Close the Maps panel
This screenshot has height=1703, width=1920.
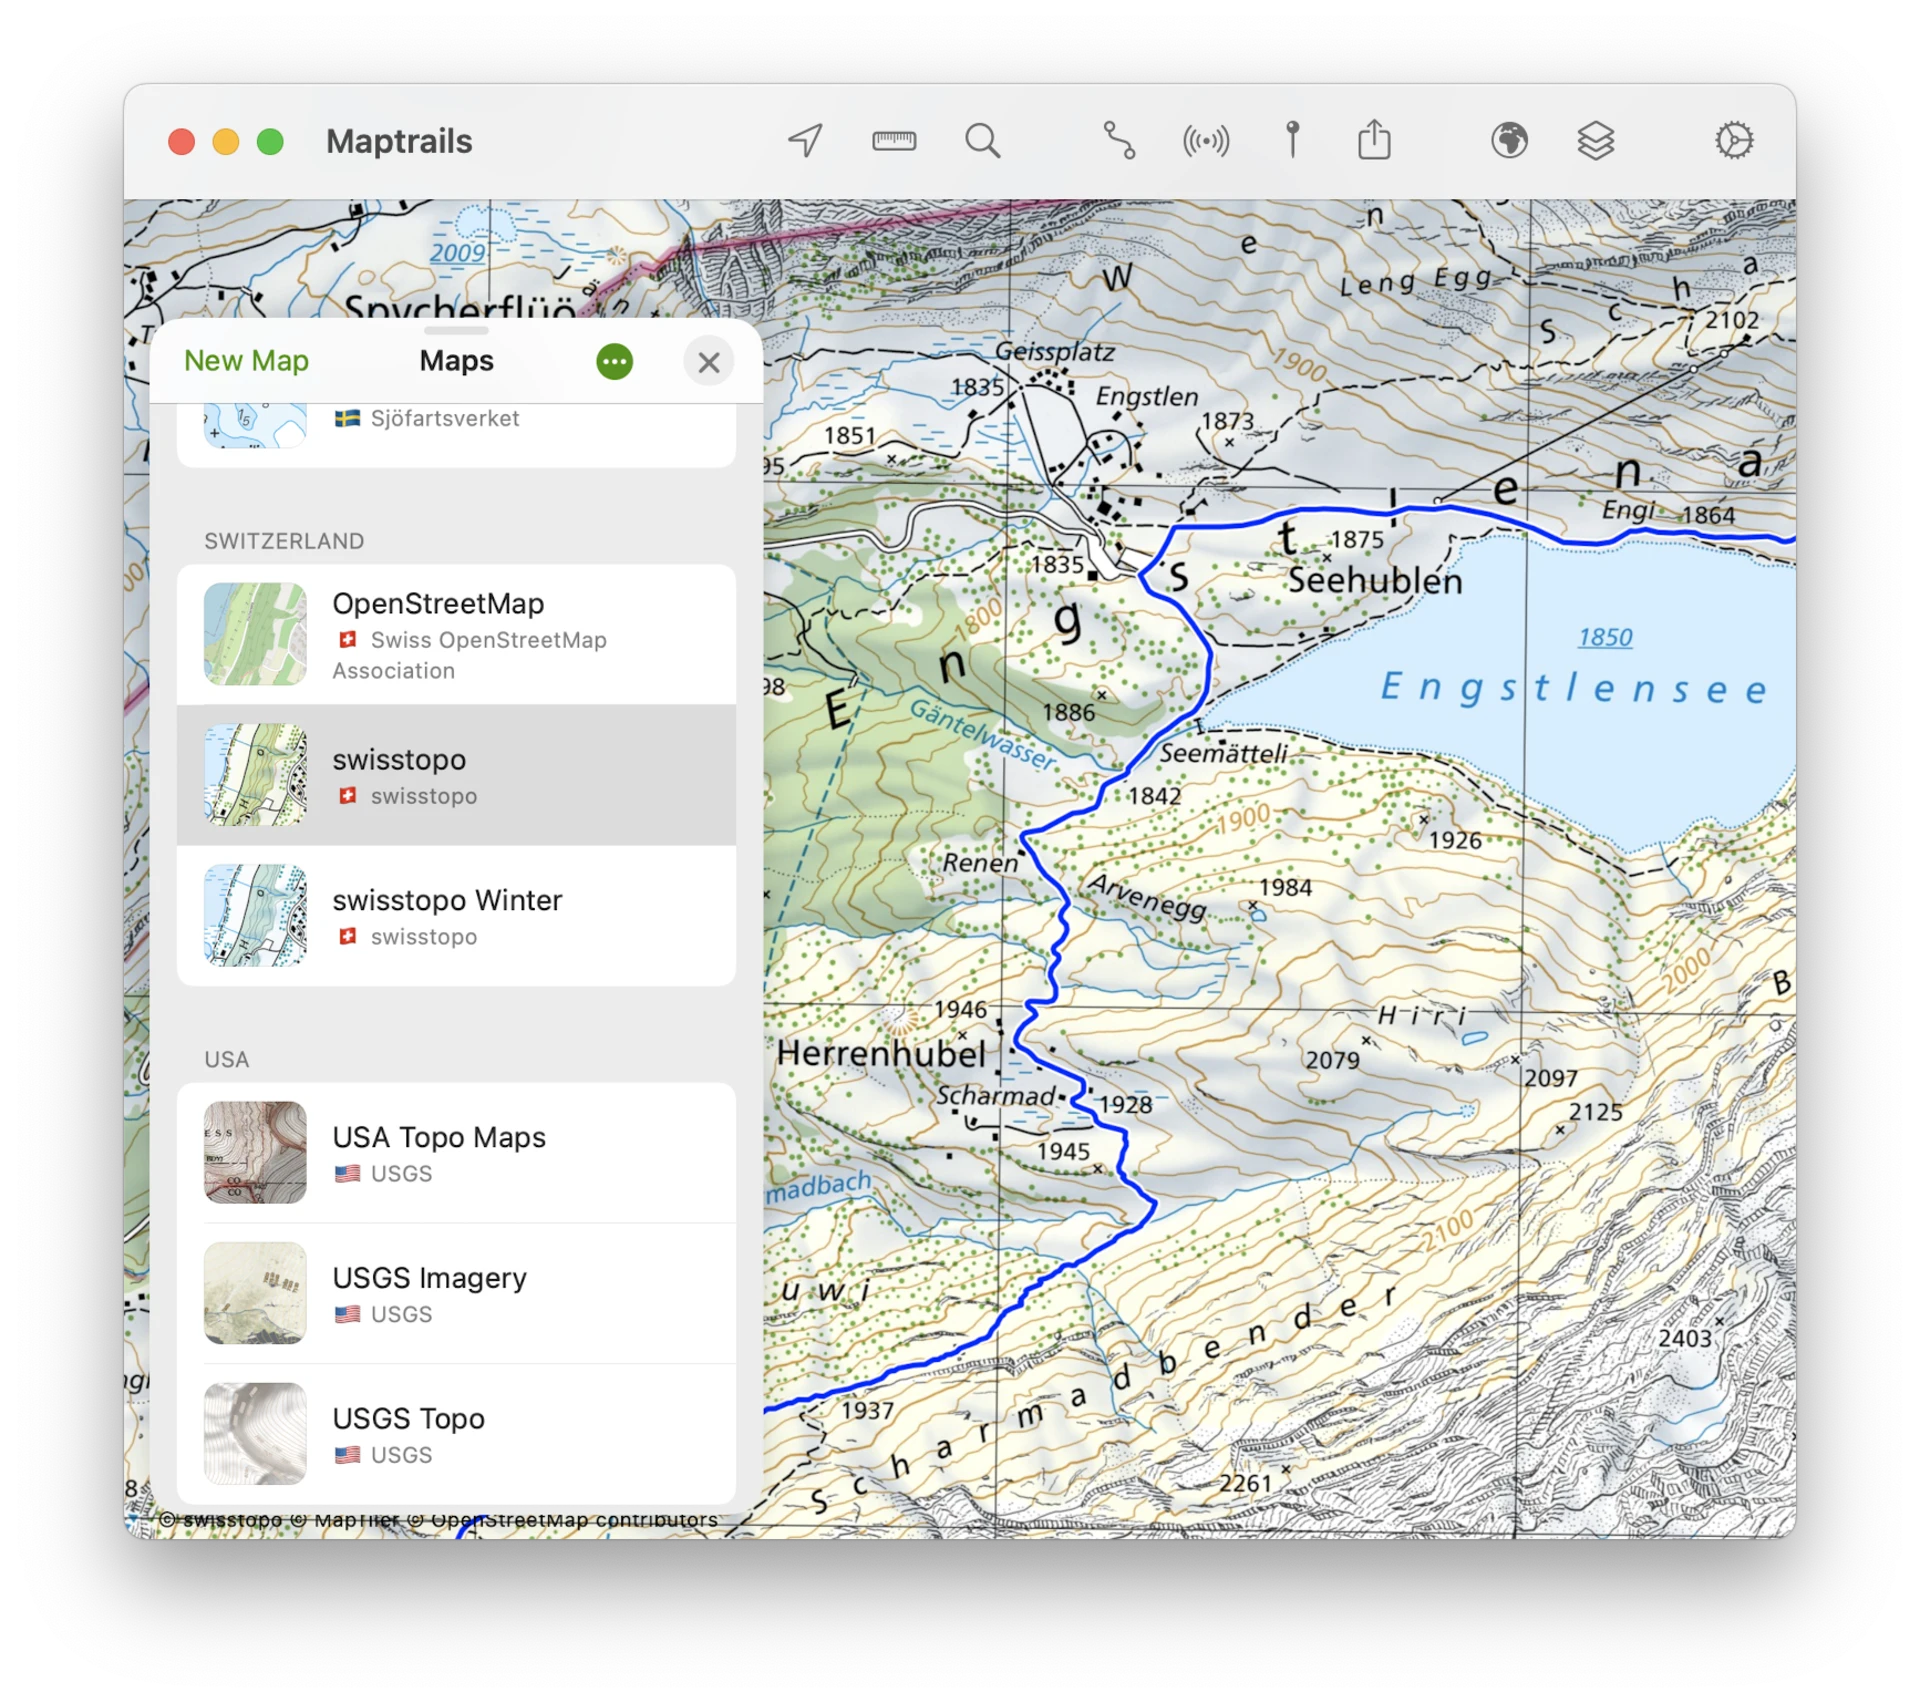point(709,362)
